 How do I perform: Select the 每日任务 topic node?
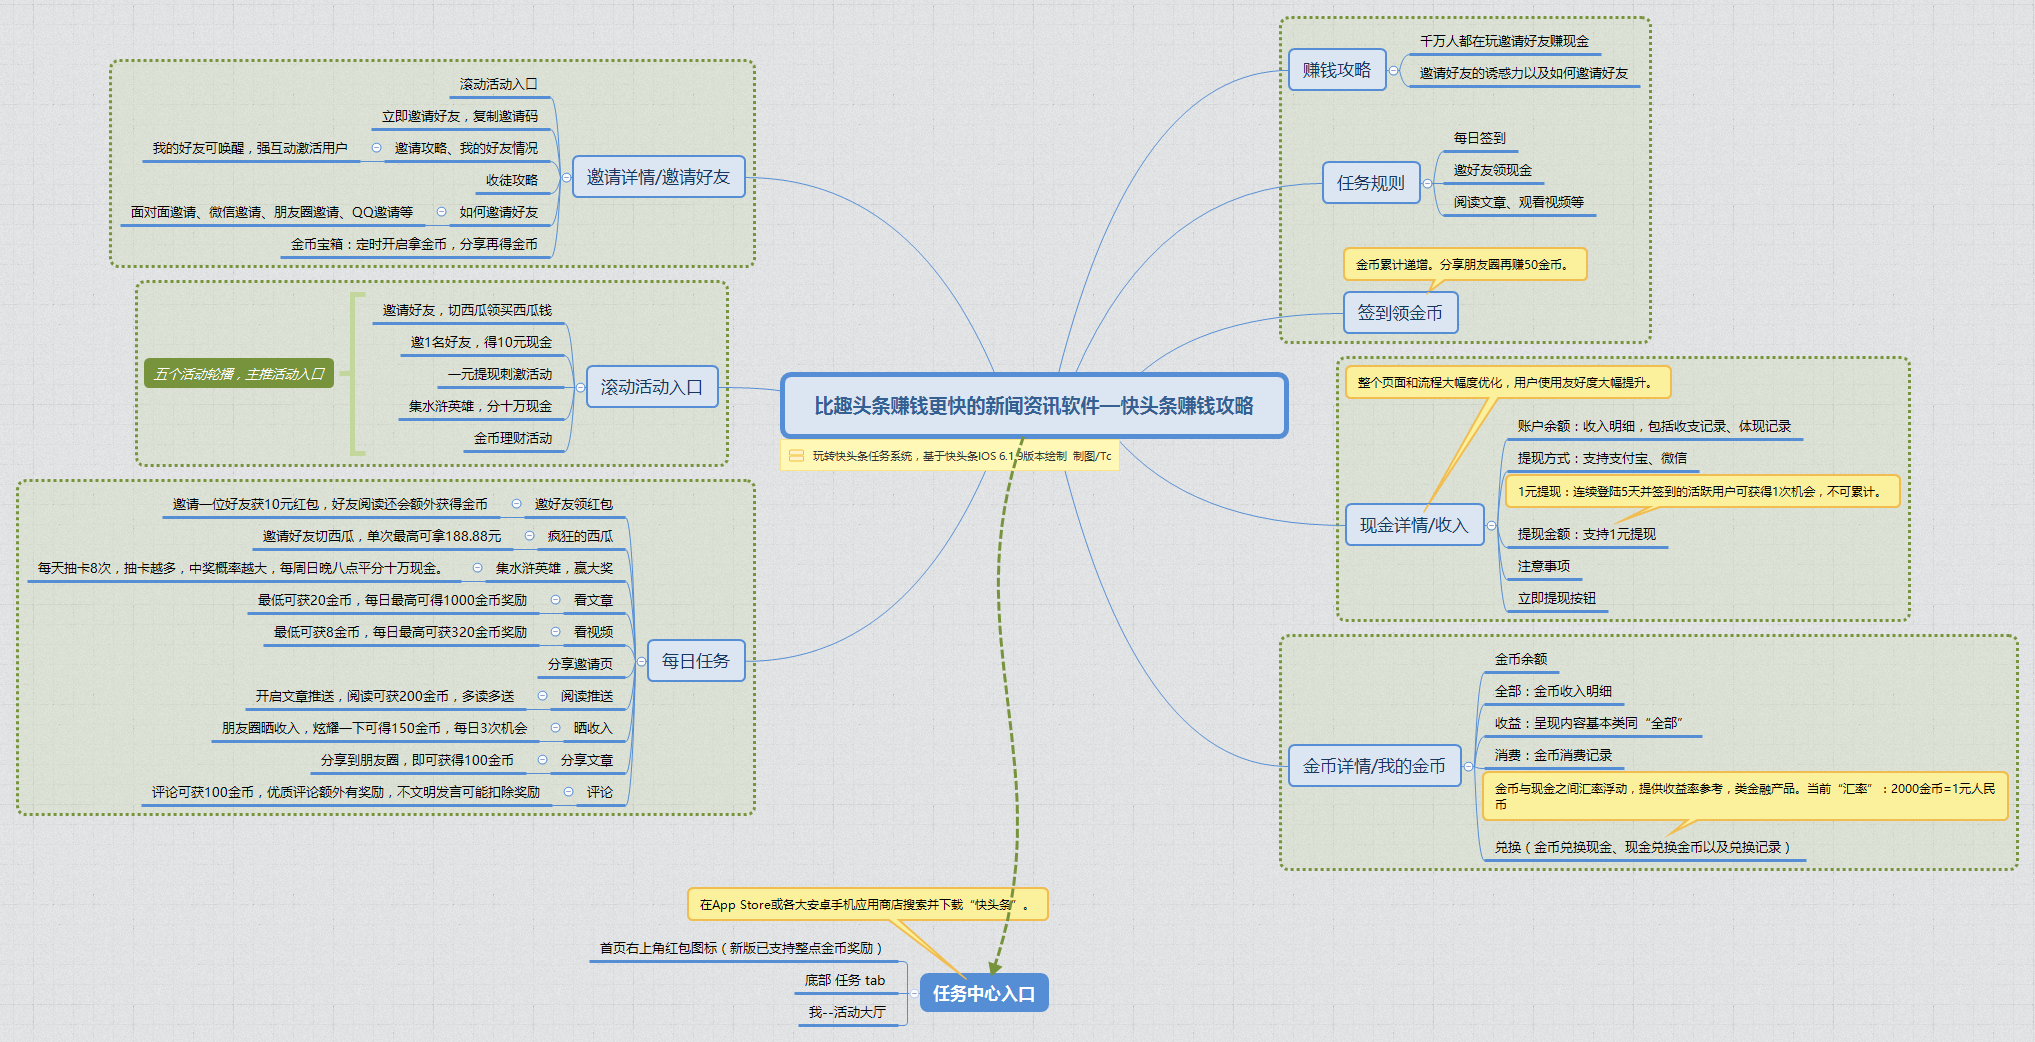696,661
